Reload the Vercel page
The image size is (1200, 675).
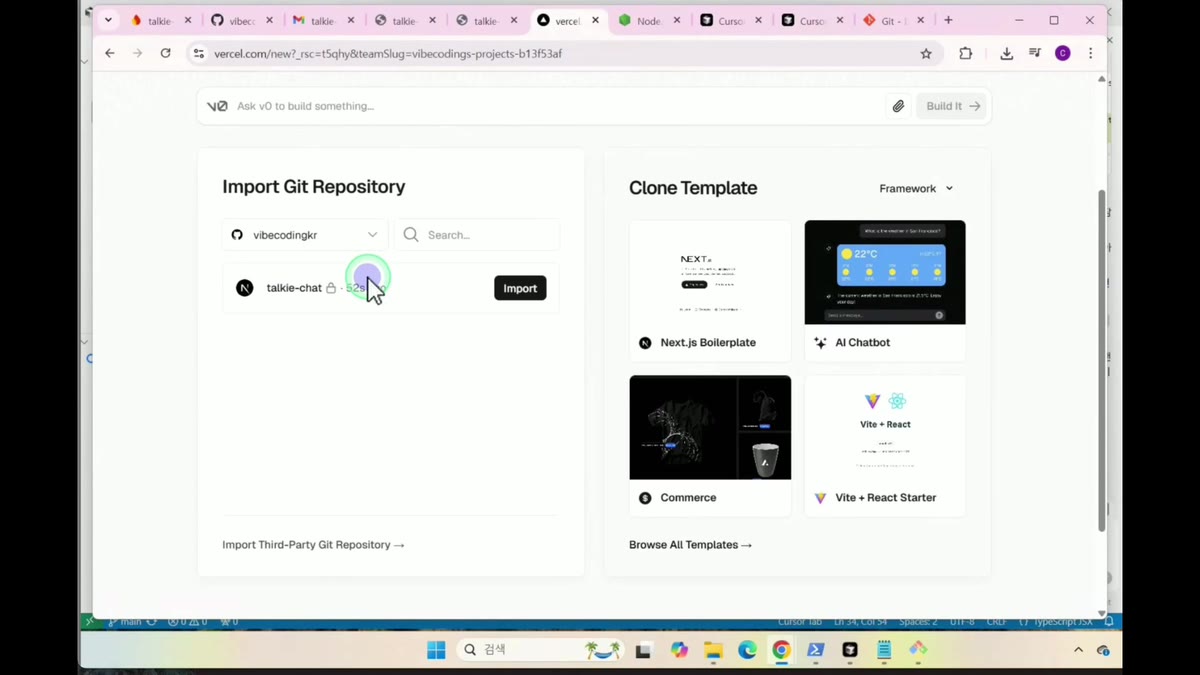(165, 54)
